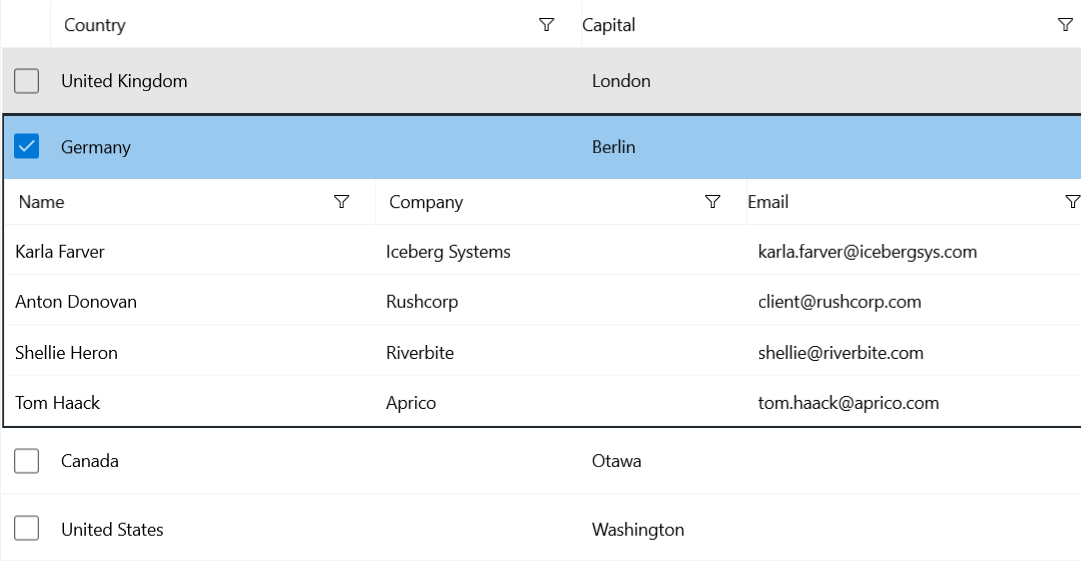Uncheck the Germany row checkbox
Screen dimensions: 1081x561
(x=27, y=147)
